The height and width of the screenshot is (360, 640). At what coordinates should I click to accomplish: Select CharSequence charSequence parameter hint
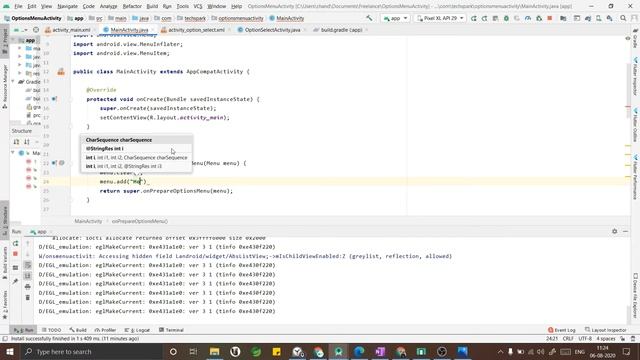pos(136,140)
